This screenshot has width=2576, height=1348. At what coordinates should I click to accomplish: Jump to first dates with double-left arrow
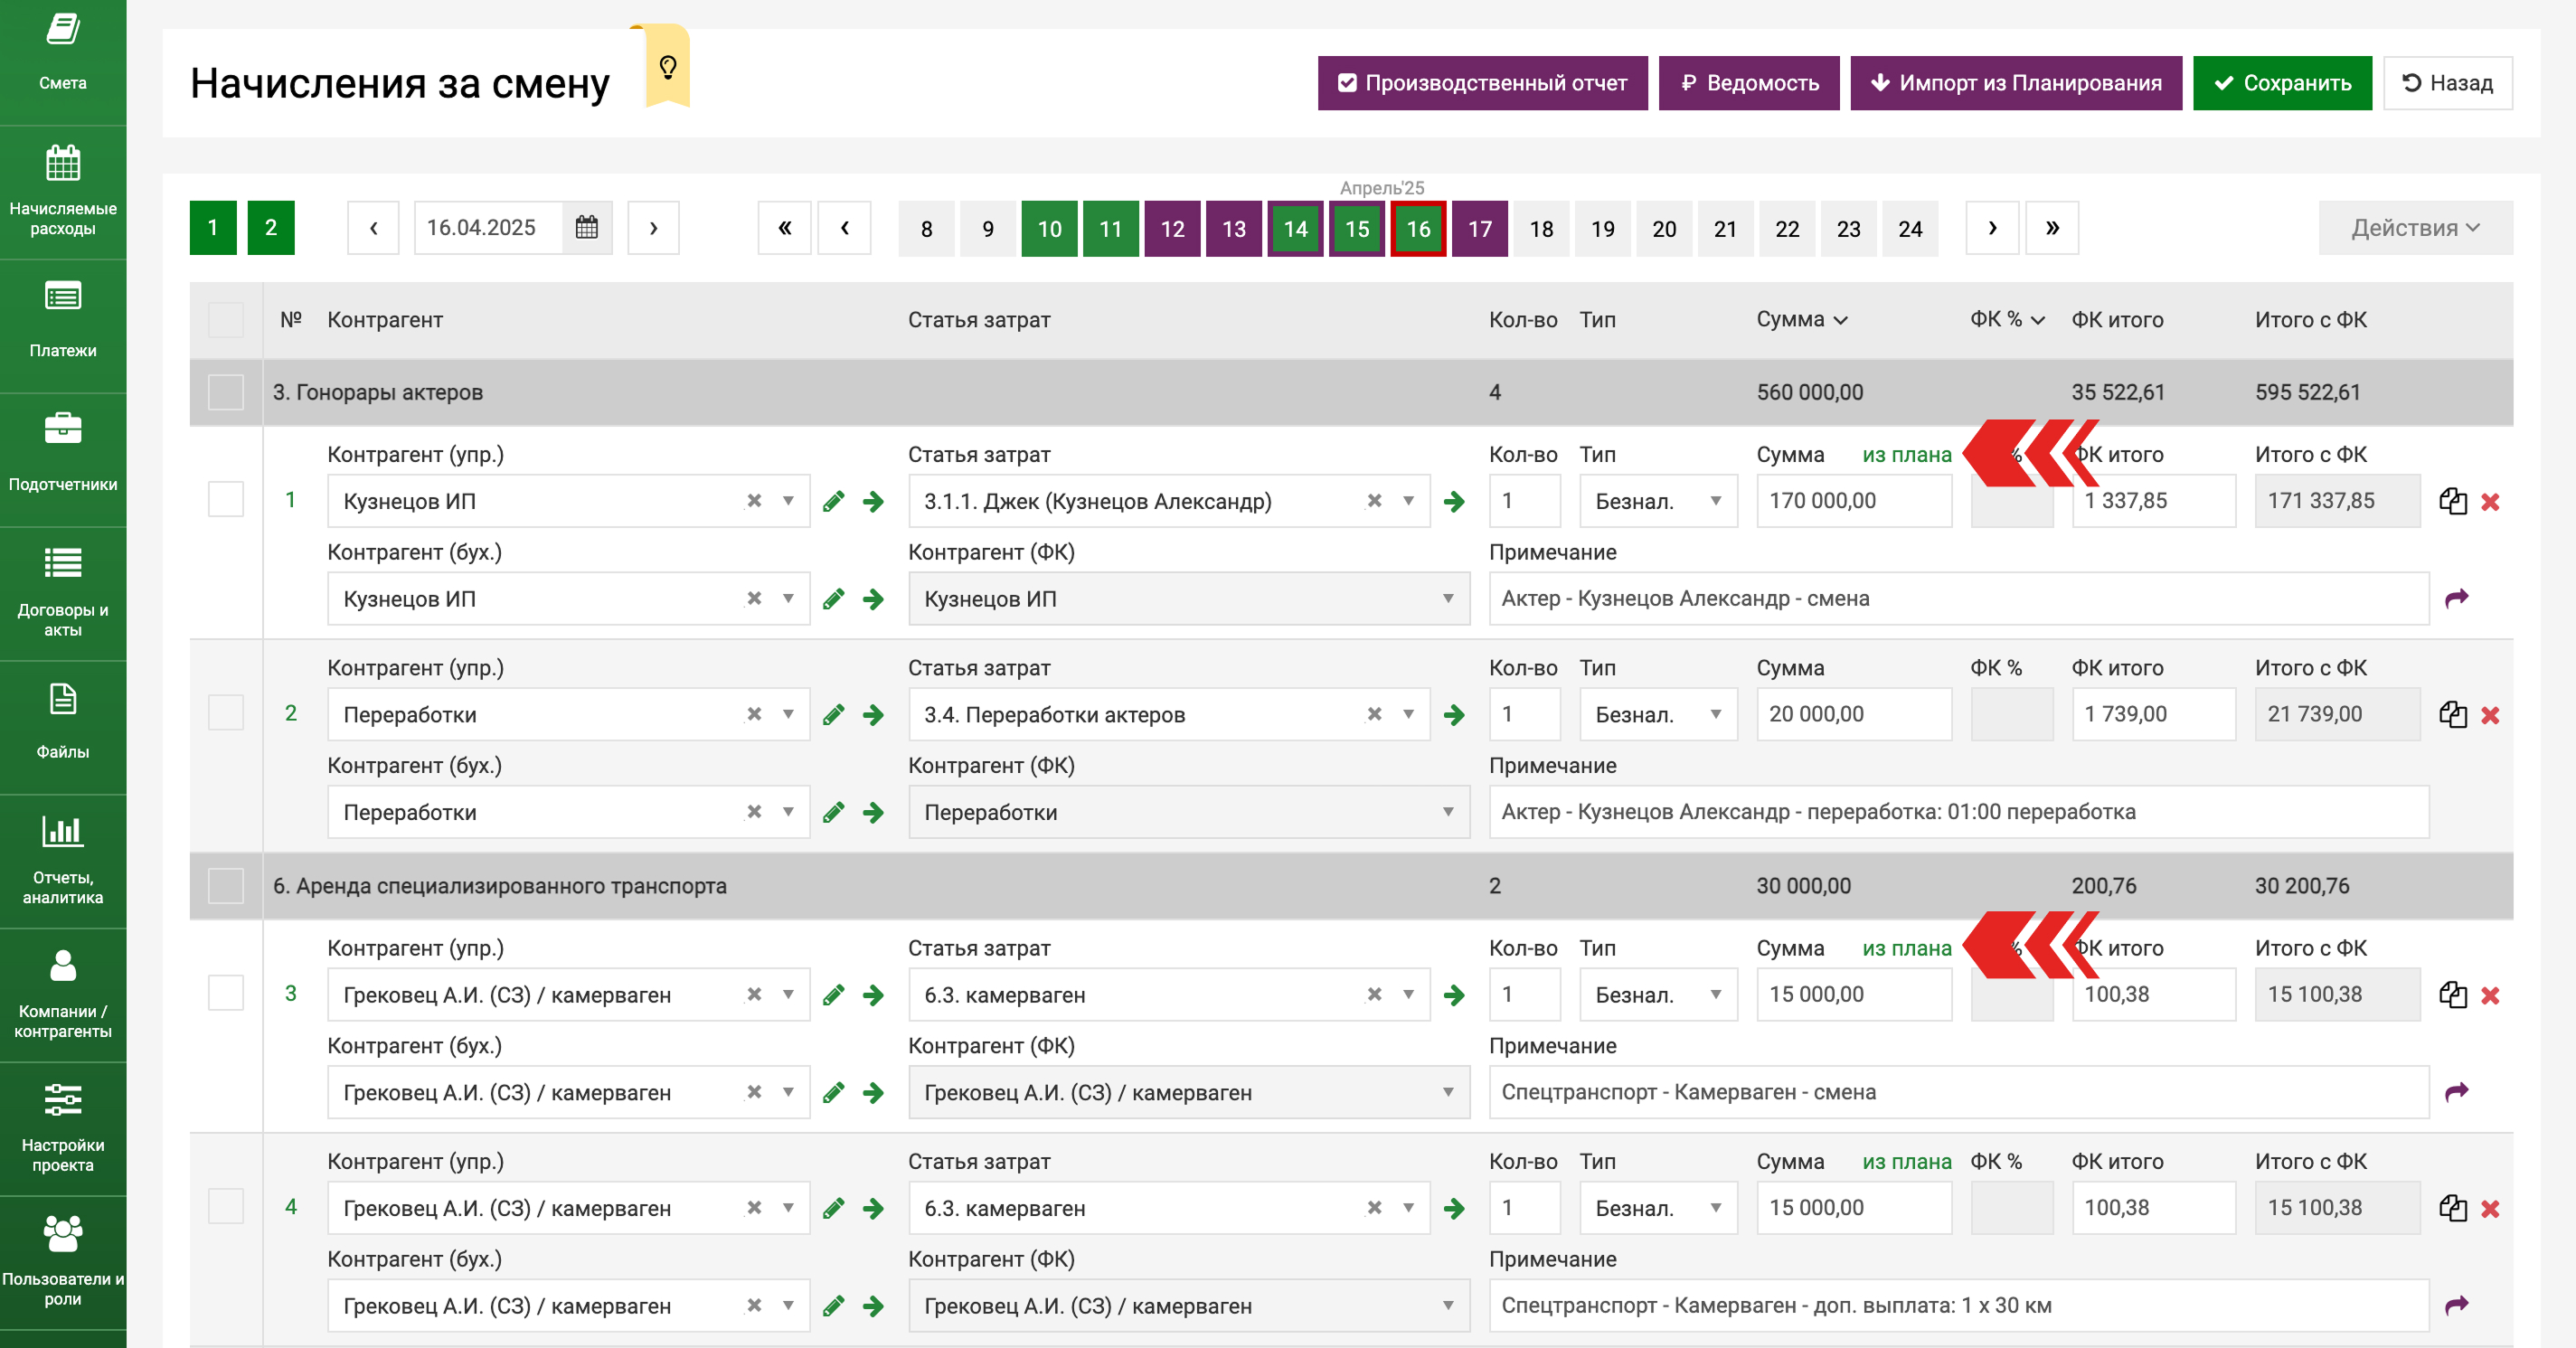click(x=785, y=228)
